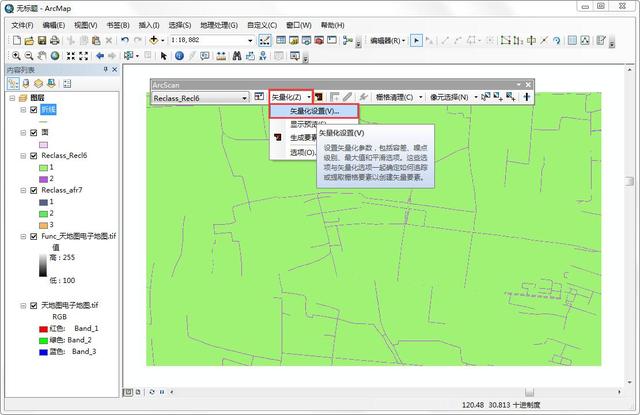The height and width of the screenshot is (415, 640).
Task: Choose 选项(O) in vectorization menu
Action: coord(302,153)
